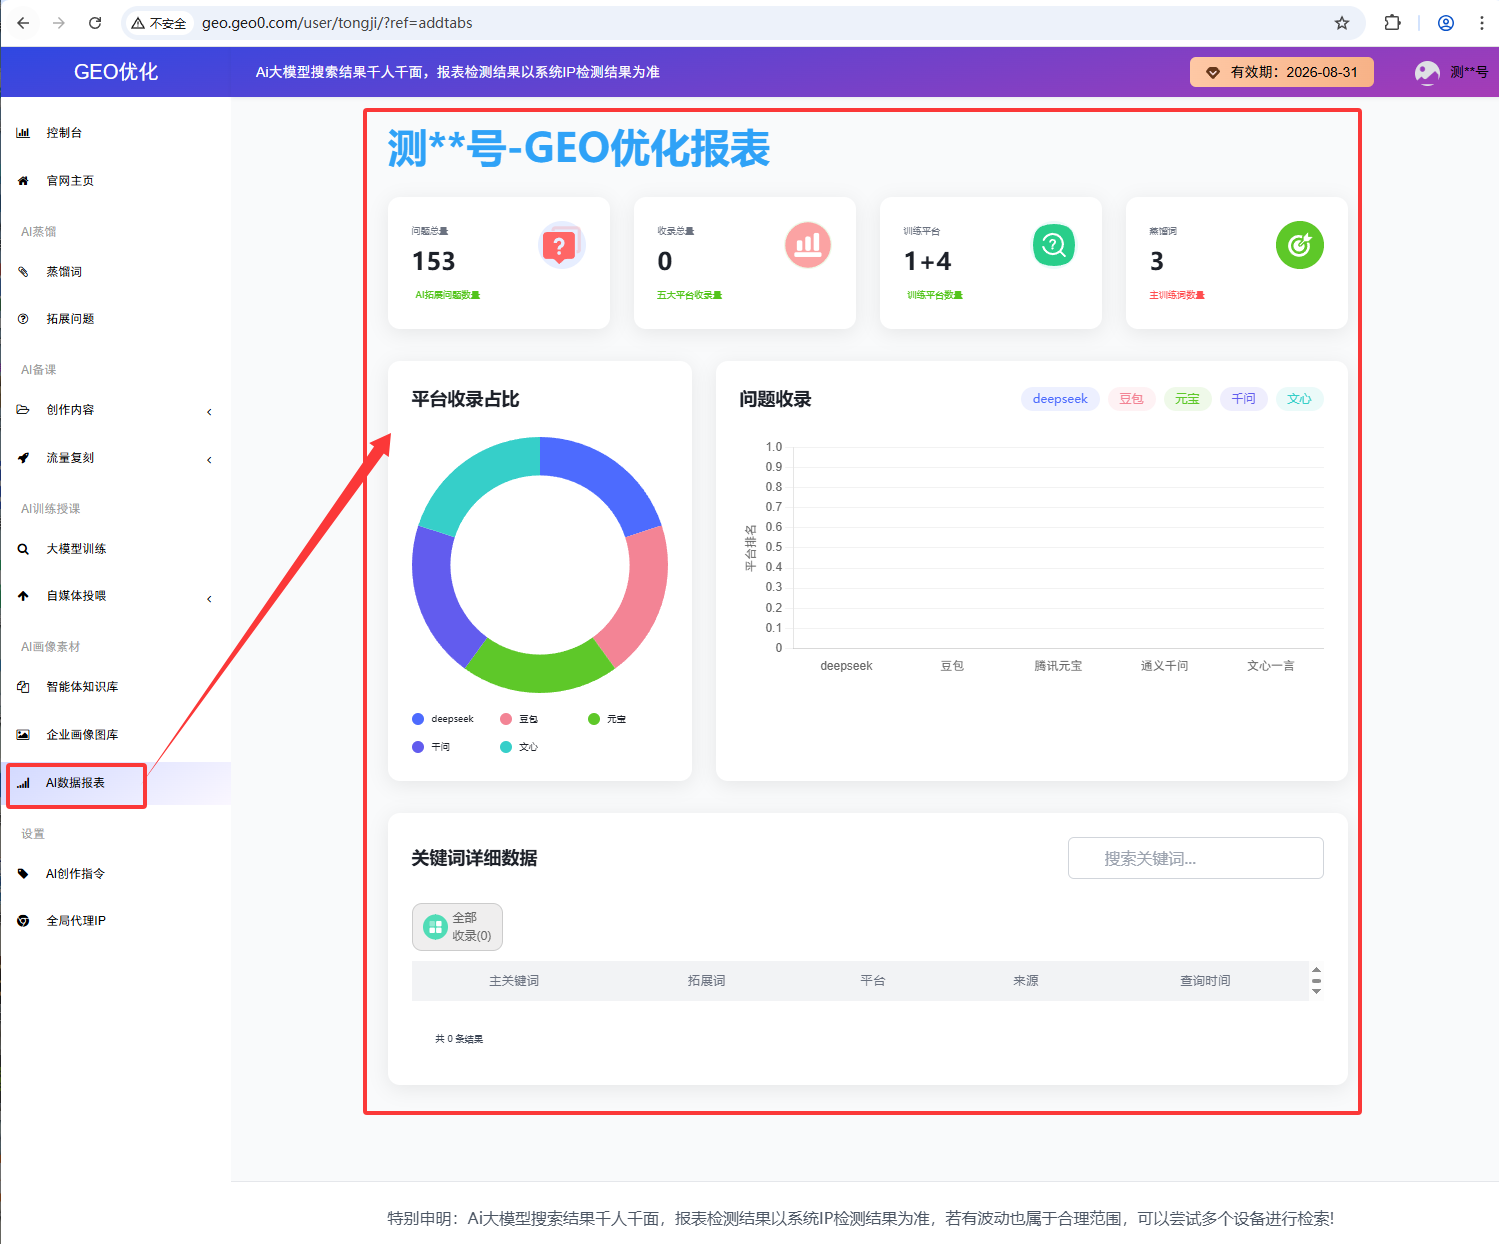This screenshot has height=1244, width=1499.
Task: Click the red question mark icon
Action: coord(559,246)
